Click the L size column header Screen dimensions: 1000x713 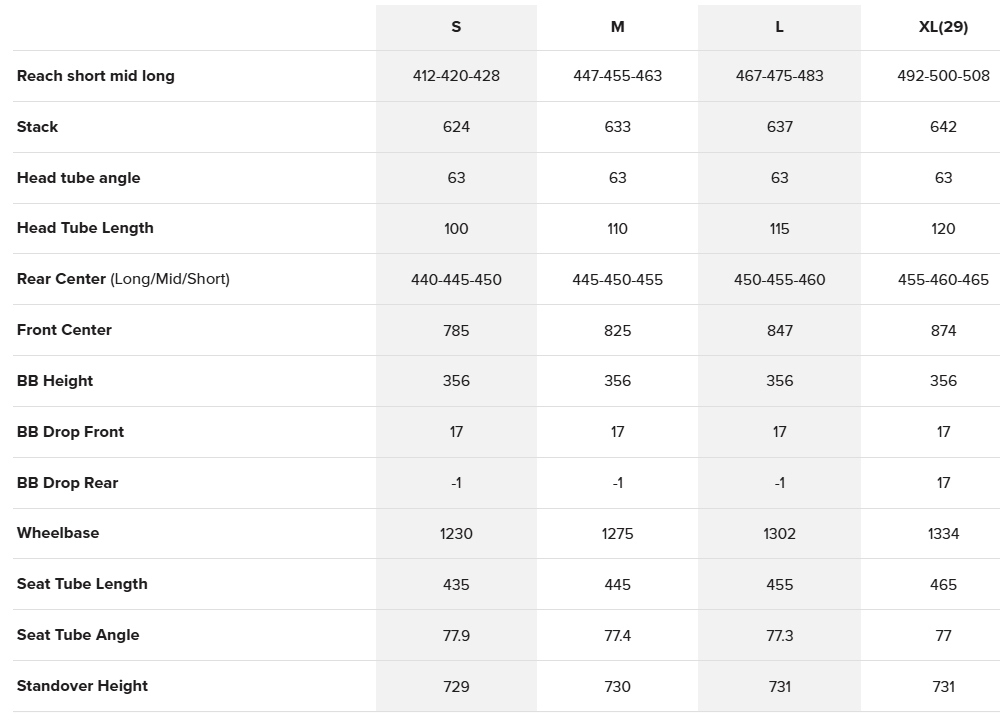[x=780, y=27]
